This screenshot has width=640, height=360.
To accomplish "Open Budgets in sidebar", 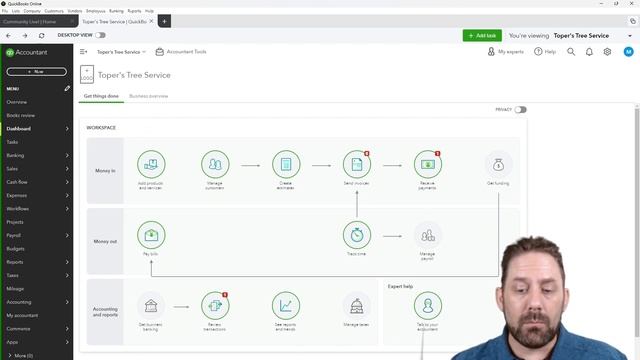I will coord(16,249).
